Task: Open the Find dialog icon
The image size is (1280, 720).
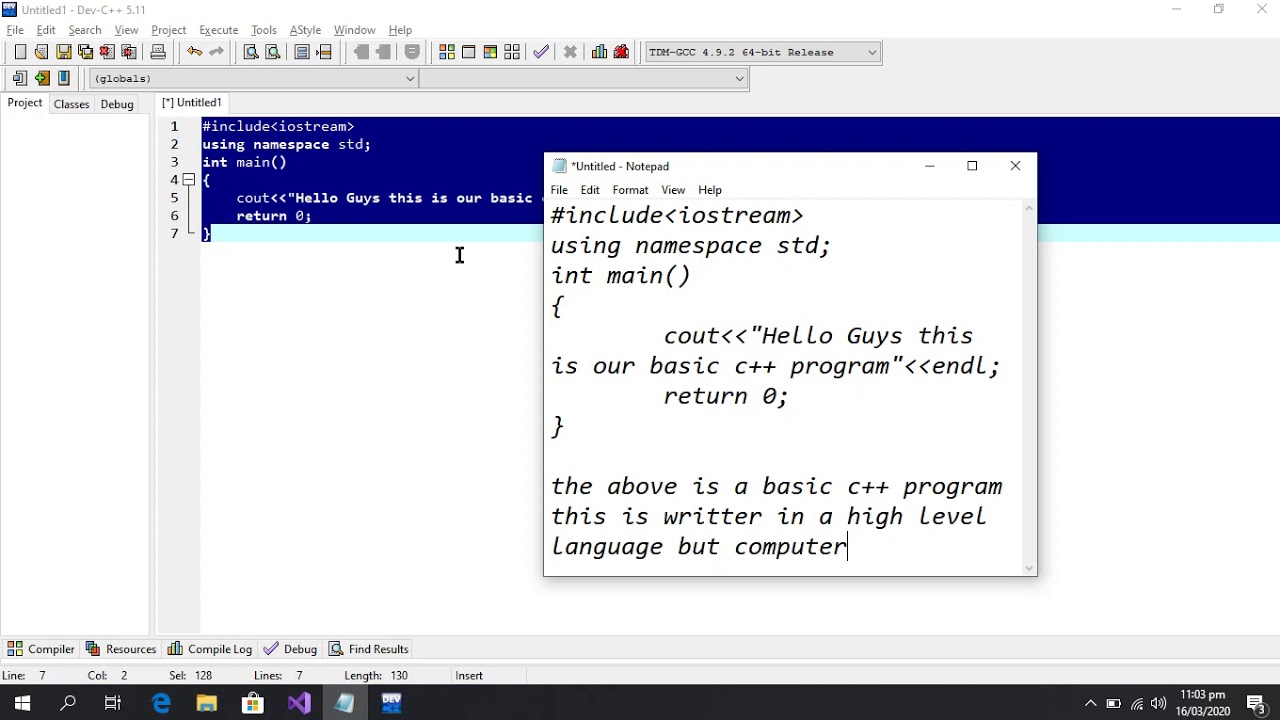Action: [251, 52]
